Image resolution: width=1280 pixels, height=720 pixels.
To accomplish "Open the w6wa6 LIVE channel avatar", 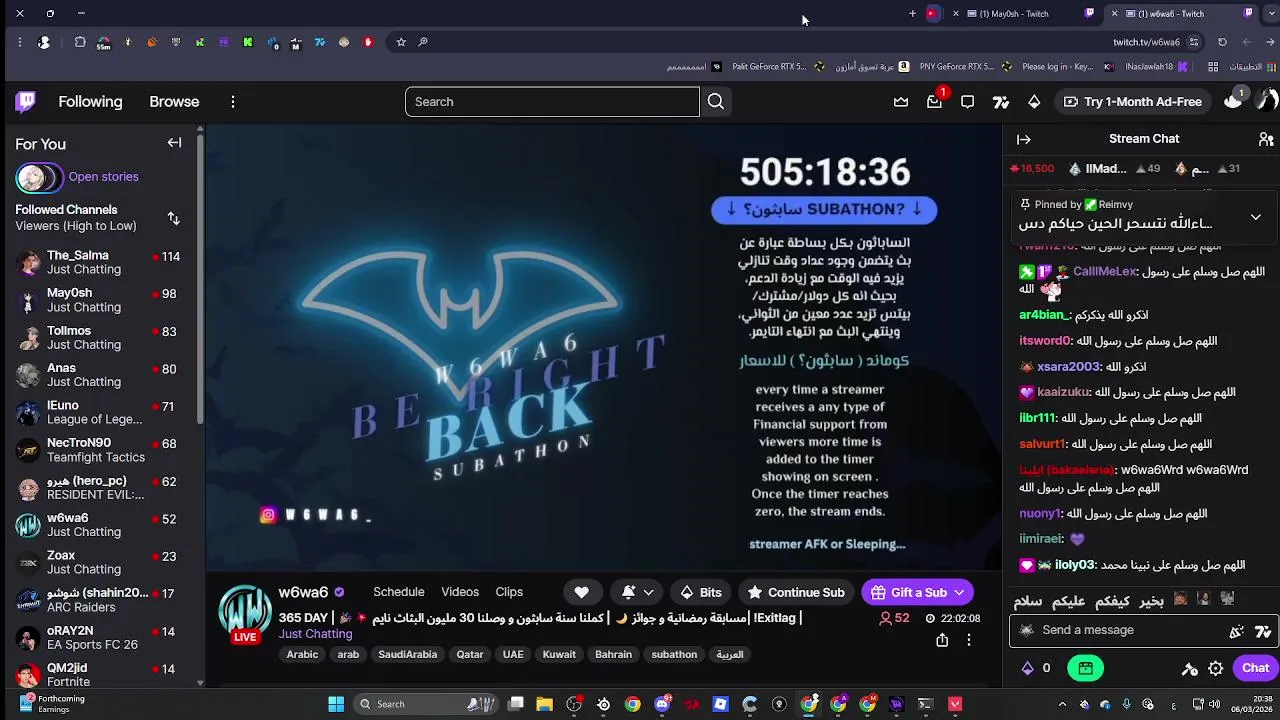I will [x=245, y=613].
